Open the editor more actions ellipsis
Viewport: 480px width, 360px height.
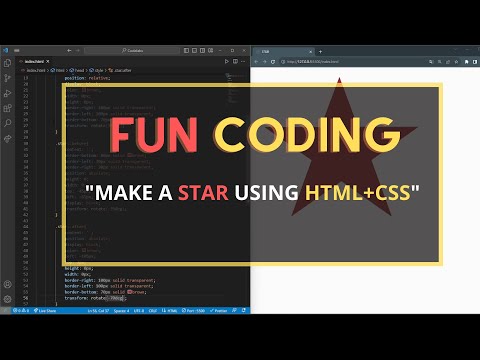click(x=244, y=62)
